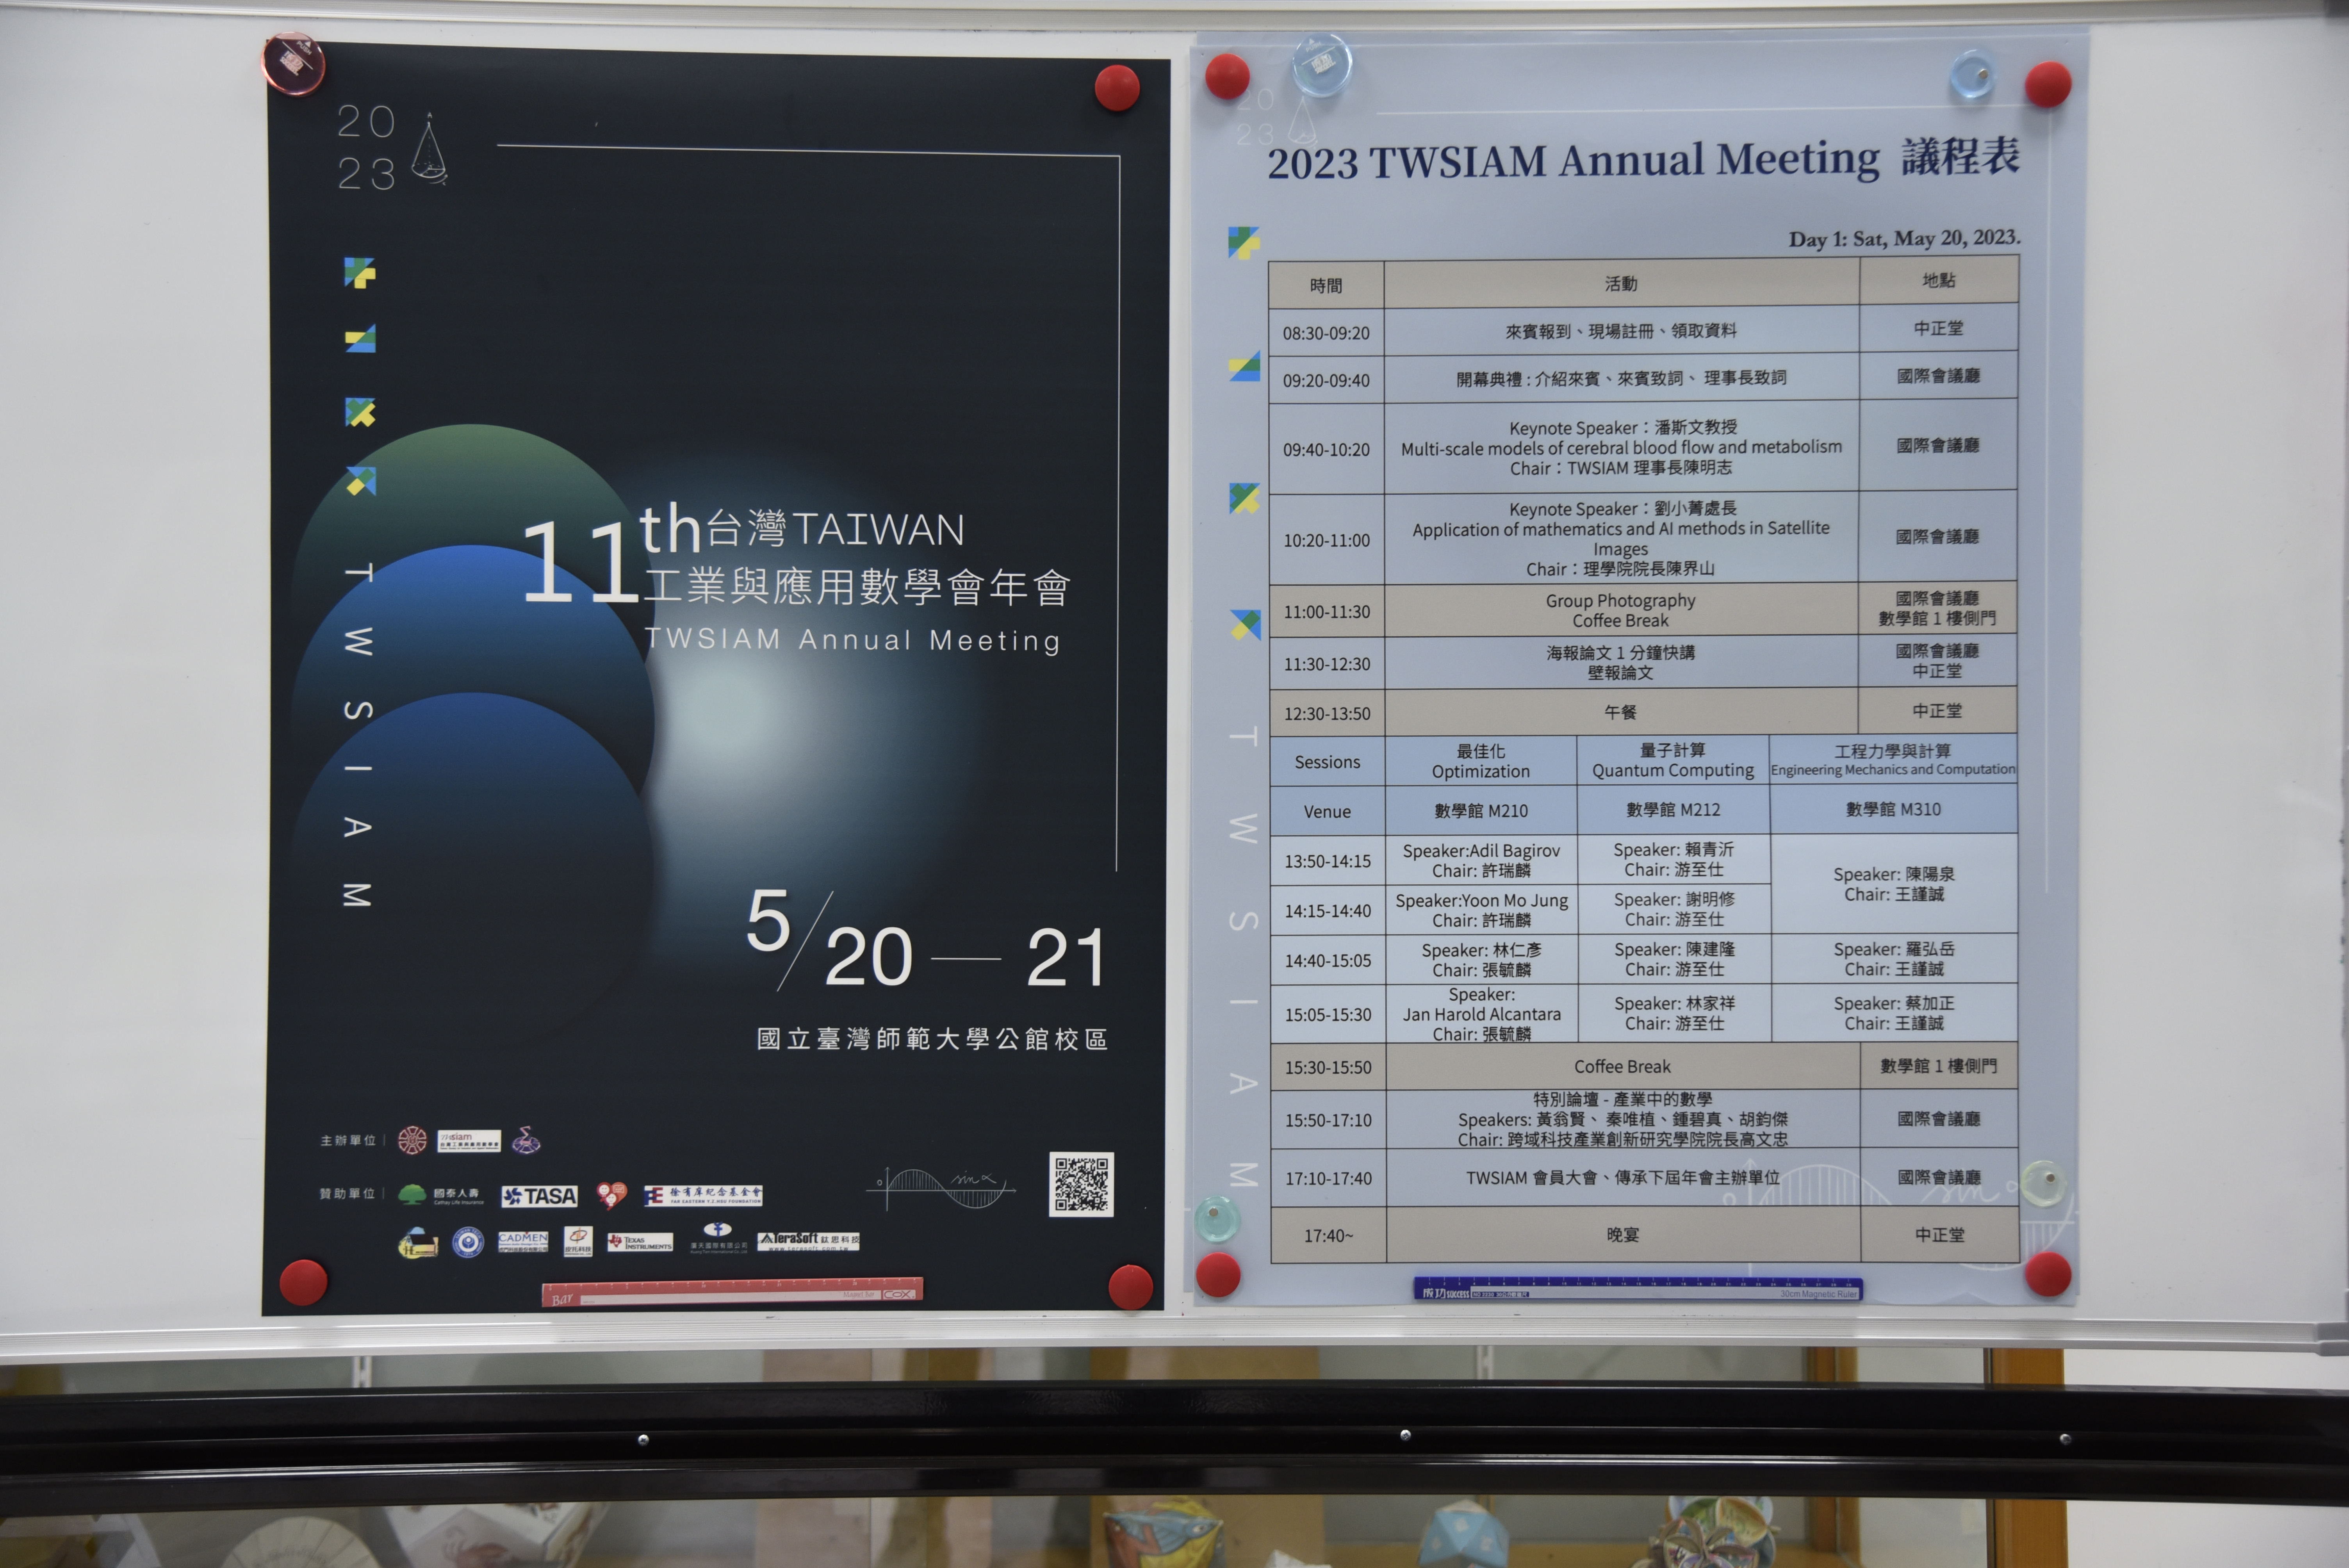
Task: Click the '贊助單位' label
Action: click(x=347, y=1194)
